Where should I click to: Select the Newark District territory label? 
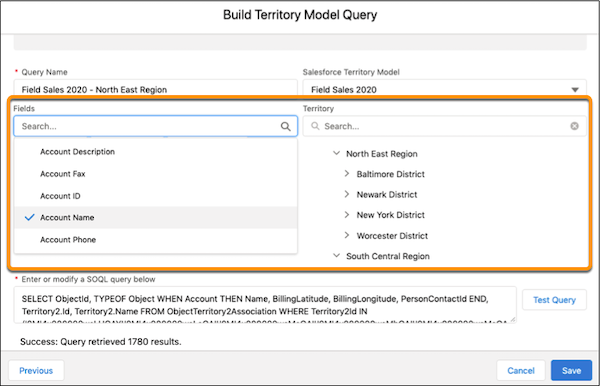pos(387,194)
